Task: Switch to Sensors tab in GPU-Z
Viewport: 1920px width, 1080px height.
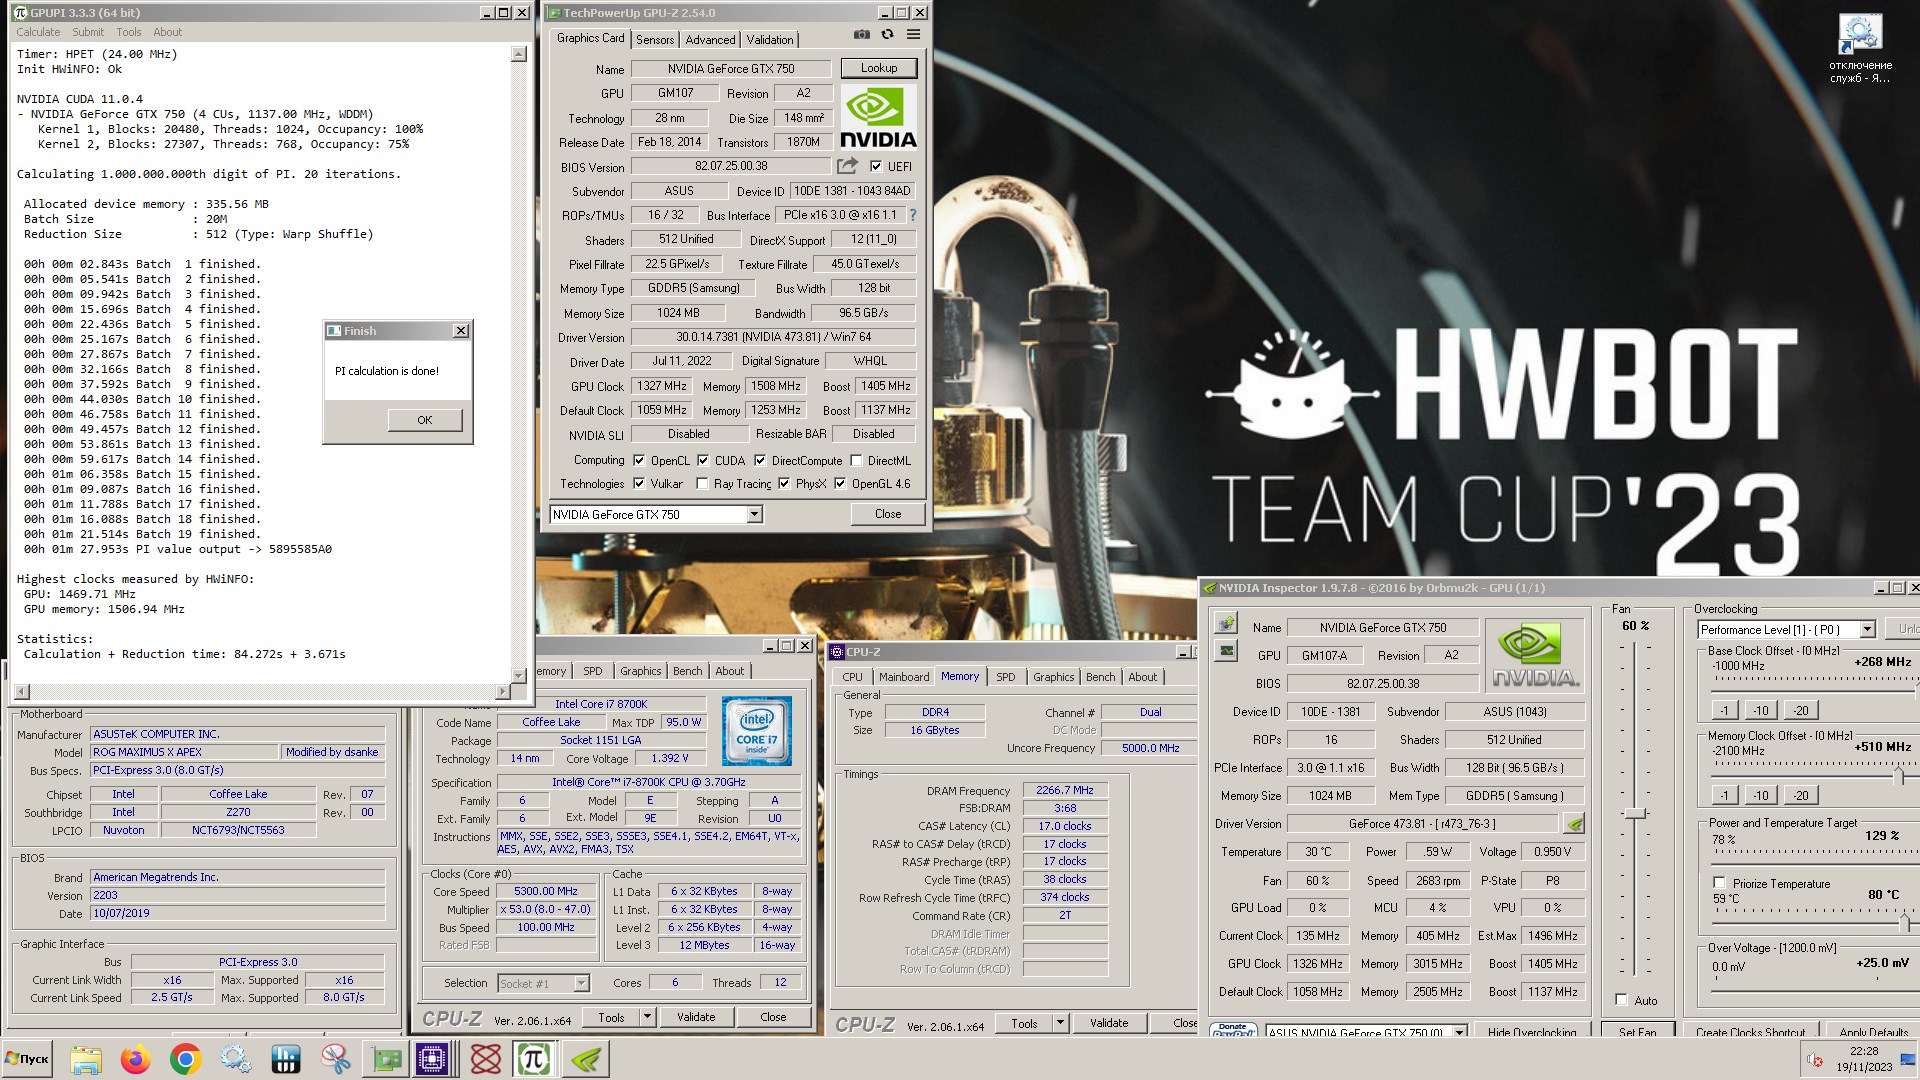Action: [x=655, y=40]
